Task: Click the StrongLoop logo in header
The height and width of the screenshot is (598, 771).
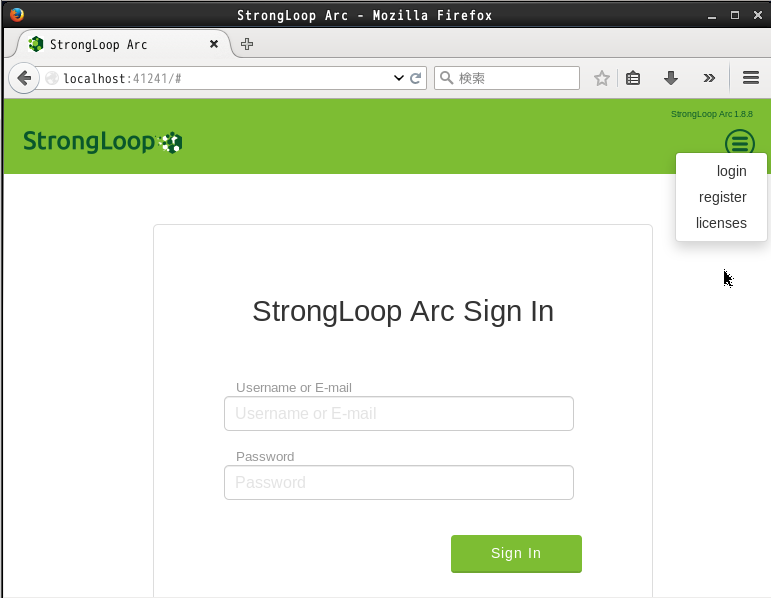Action: tap(103, 142)
